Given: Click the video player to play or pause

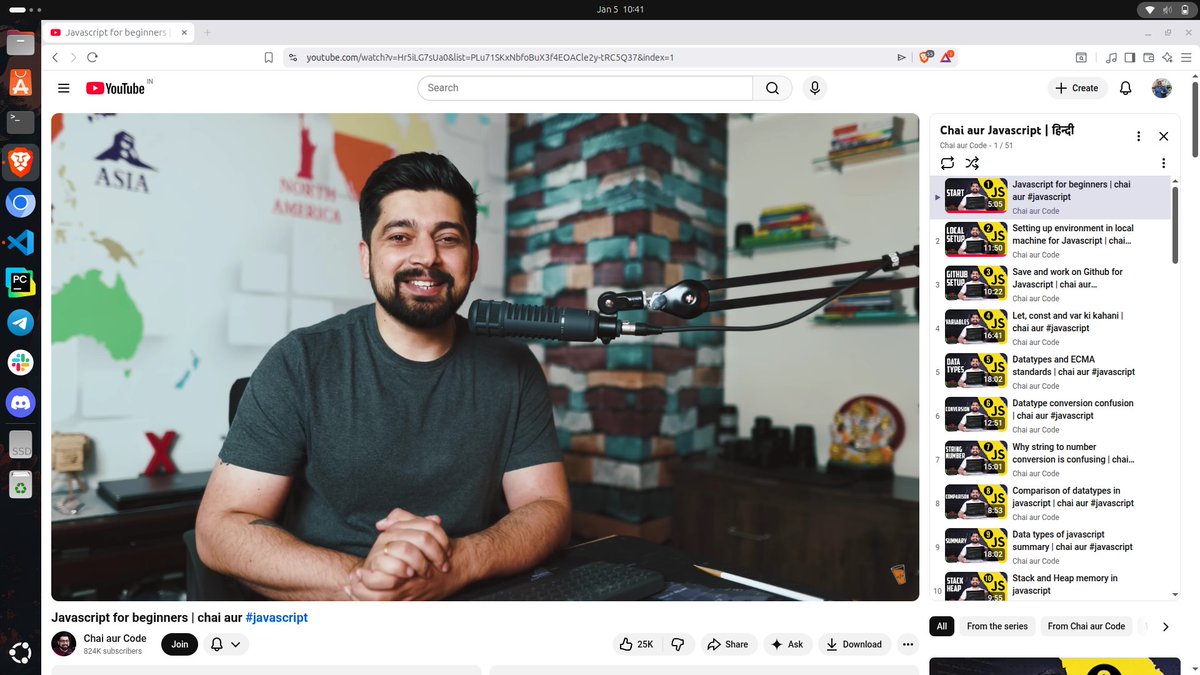Looking at the screenshot, I should [x=485, y=357].
